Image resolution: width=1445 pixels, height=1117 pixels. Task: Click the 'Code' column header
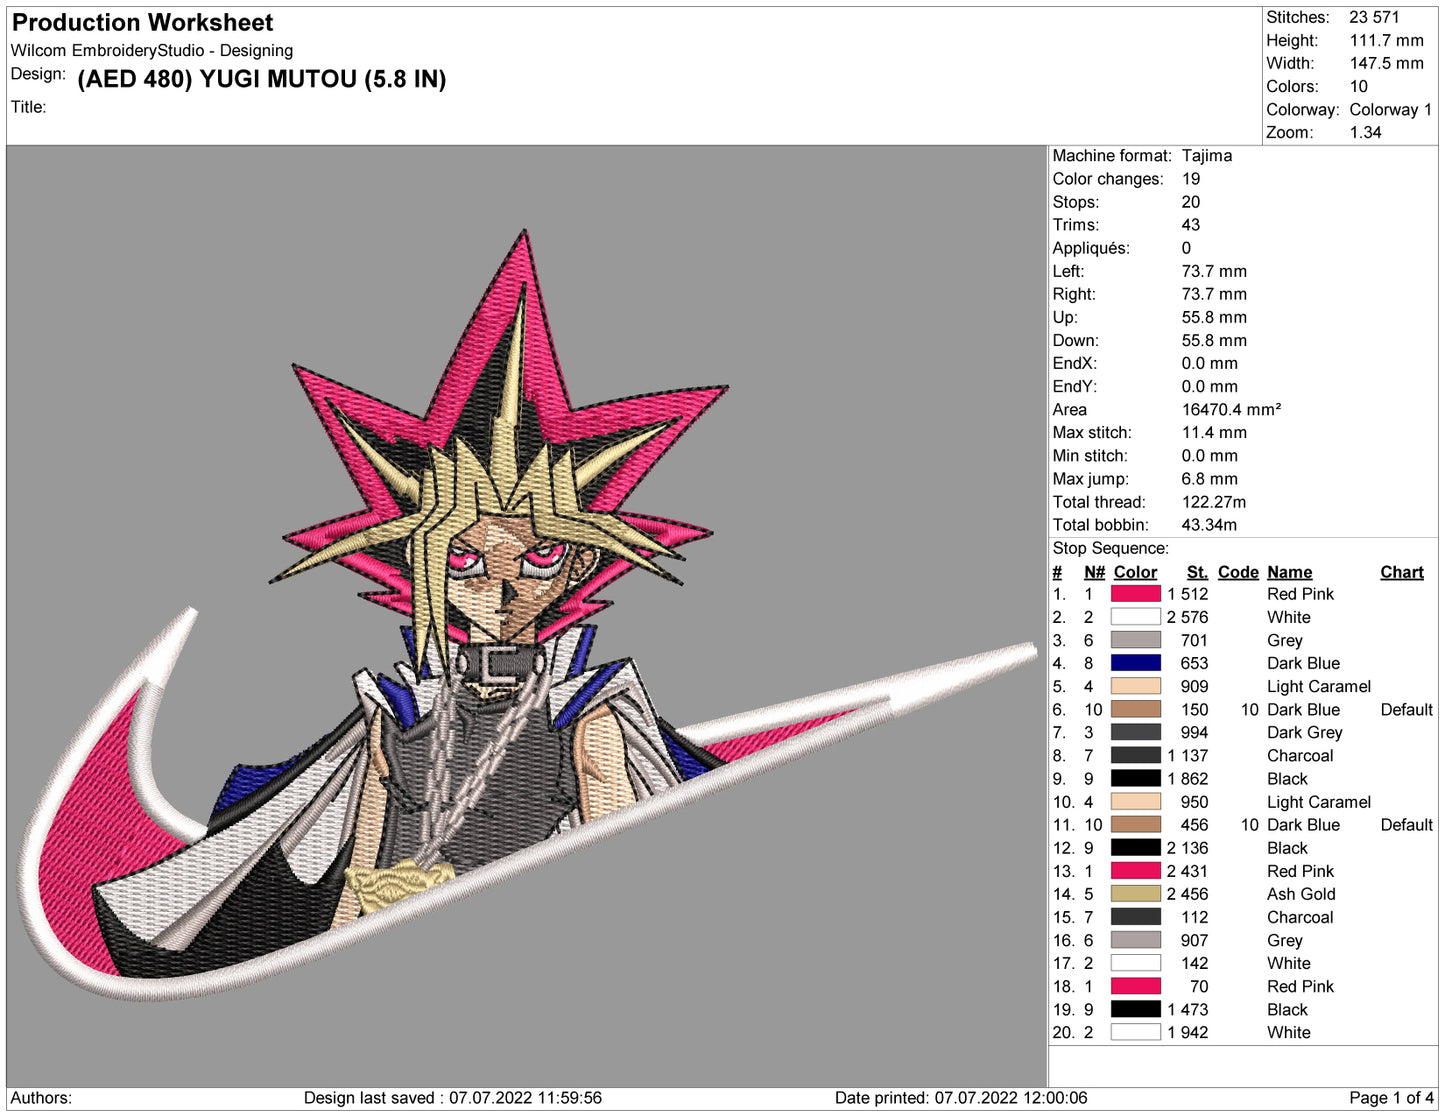tap(1238, 572)
